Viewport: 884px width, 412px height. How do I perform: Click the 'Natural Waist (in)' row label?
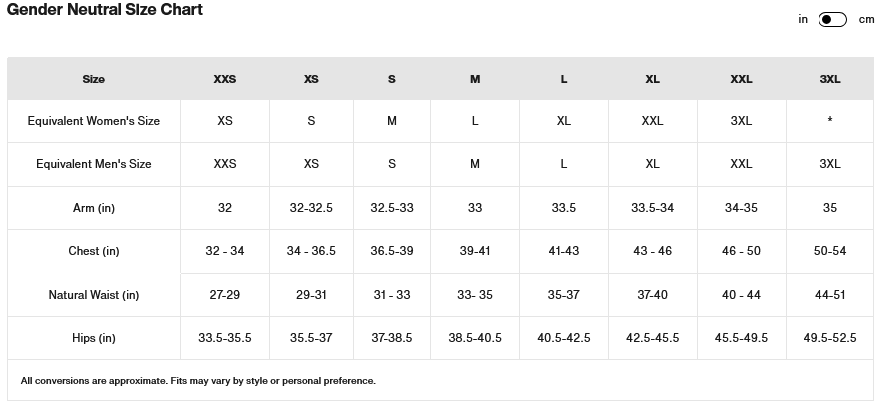point(94,295)
